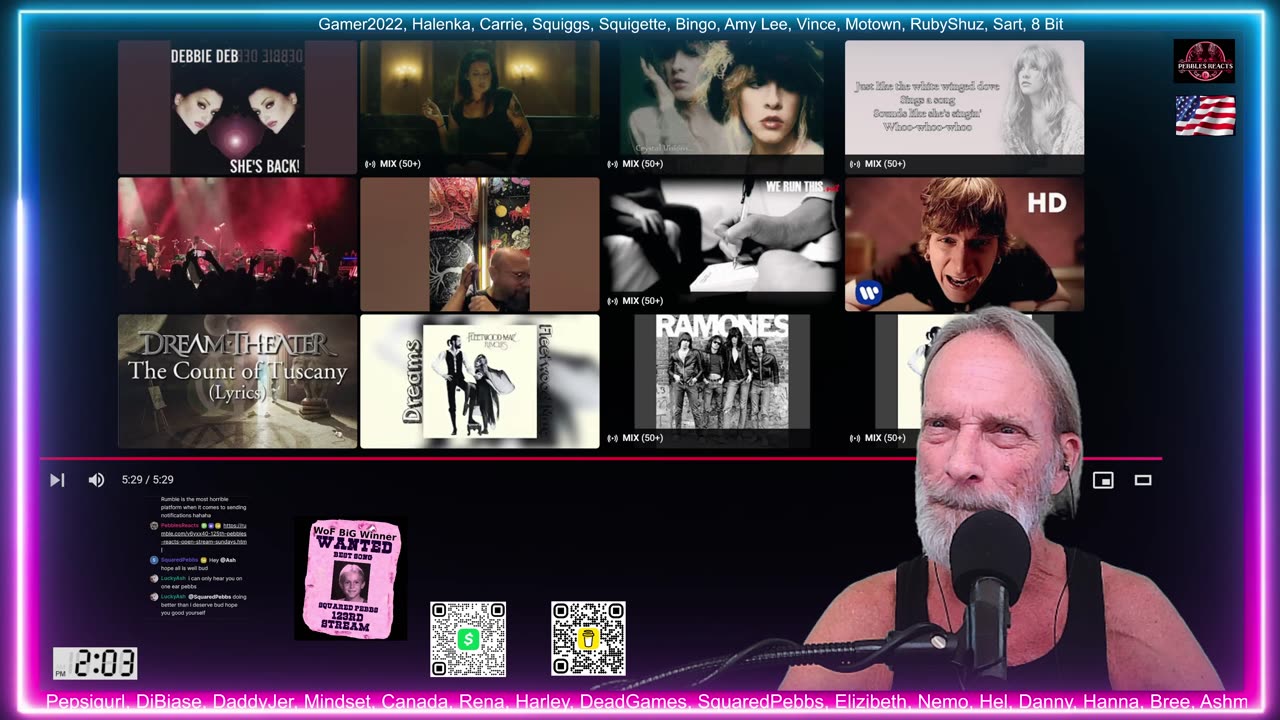Click the PebblesReacts avatar in chat
The width and height of the screenshot is (1280, 720).
(x=154, y=526)
